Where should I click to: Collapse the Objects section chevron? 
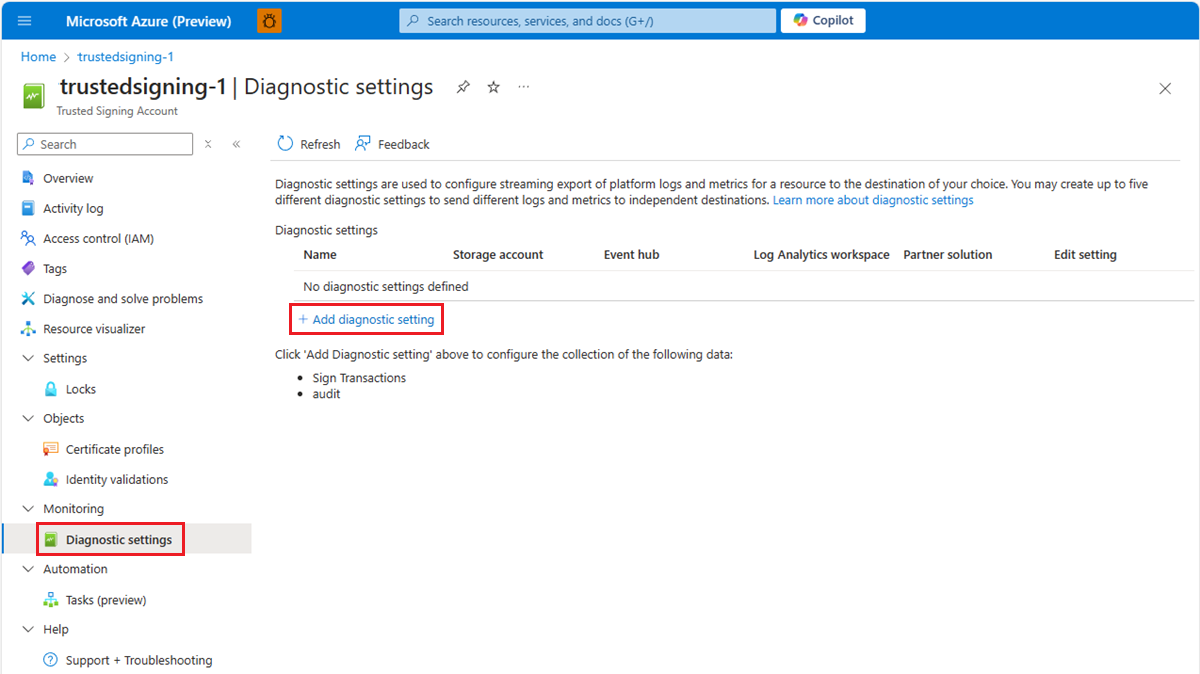28,418
